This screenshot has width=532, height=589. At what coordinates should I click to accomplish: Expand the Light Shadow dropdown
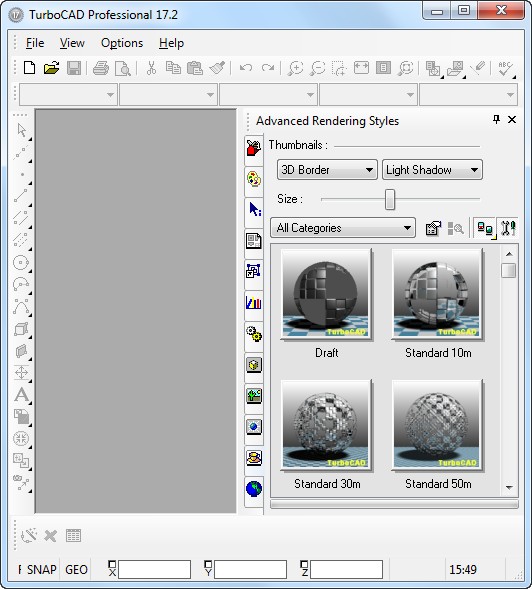432,170
